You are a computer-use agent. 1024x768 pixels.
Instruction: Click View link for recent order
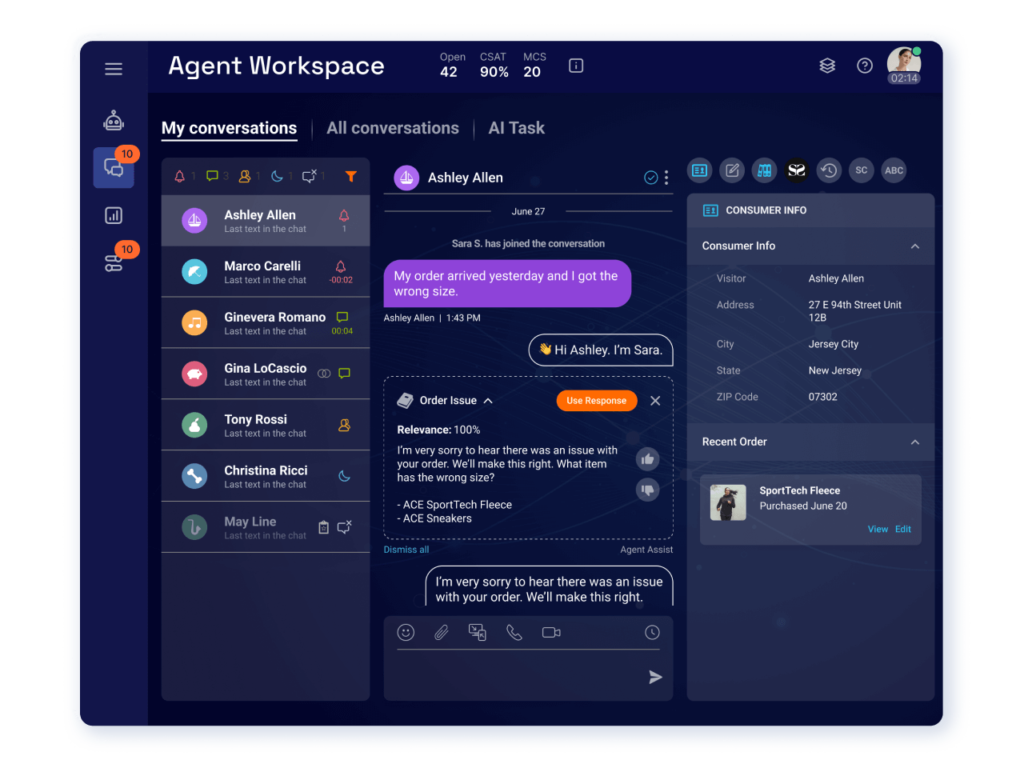click(x=878, y=529)
